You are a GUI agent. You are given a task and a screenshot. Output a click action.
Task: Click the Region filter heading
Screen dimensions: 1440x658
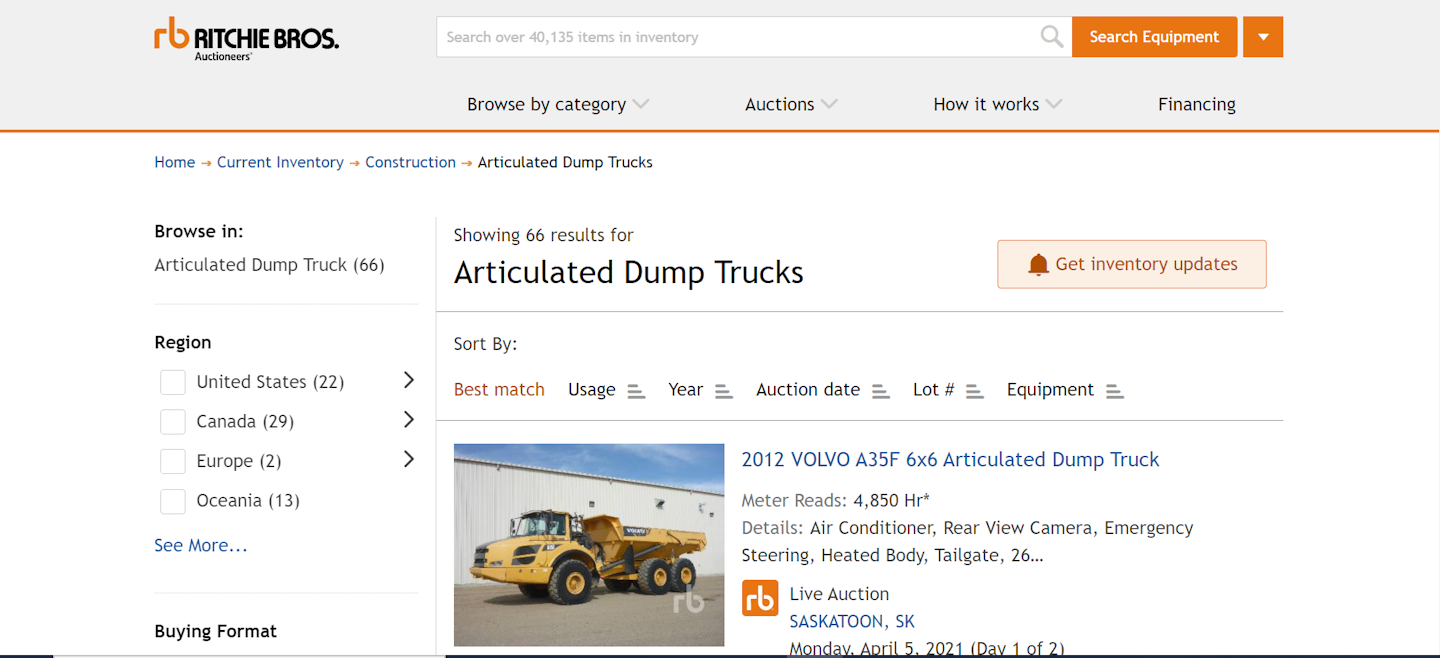[183, 342]
